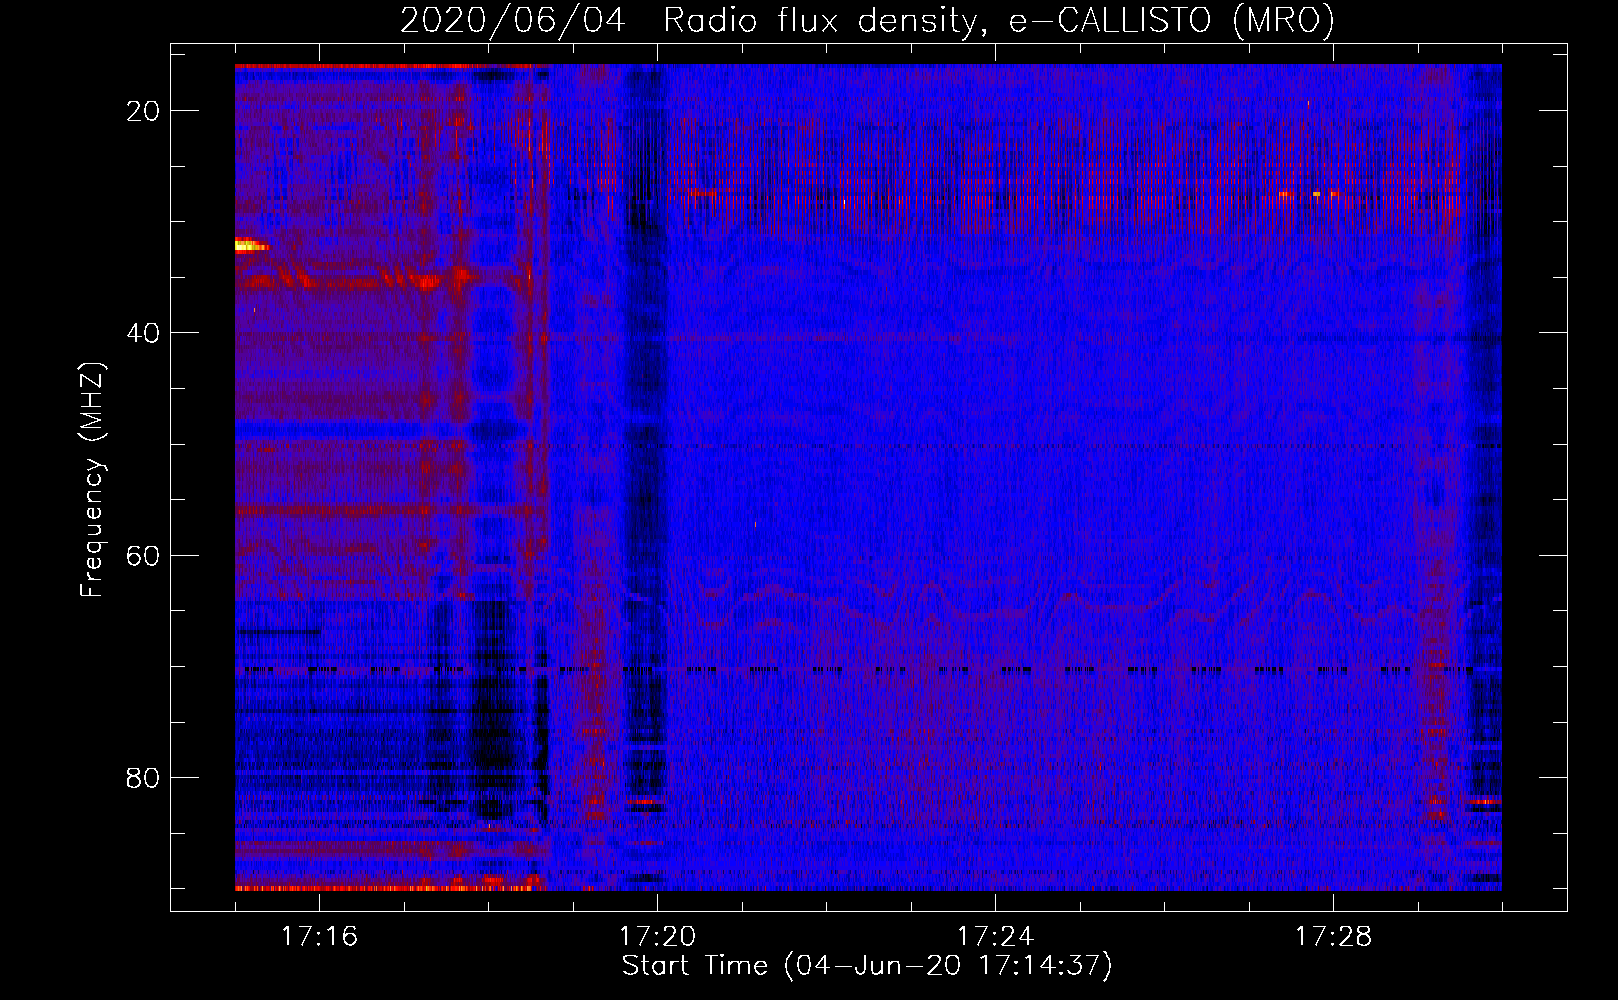The height and width of the screenshot is (1000, 1618).
Task: Click the x-axis label Start Time (04-Jun-20 17:14:37)
Action: pyautogui.click(x=867, y=966)
